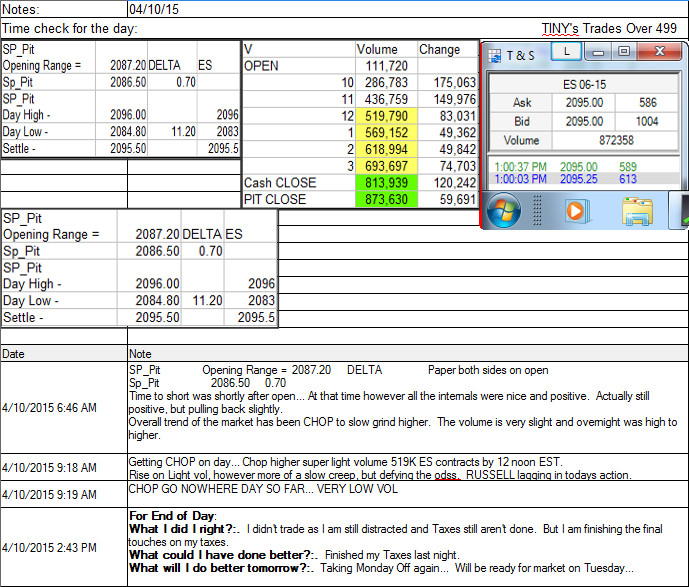Image resolution: width=689 pixels, height=587 pixels.
Task: Select the 04/10/15 date cell
Action: tap(408, 9)
